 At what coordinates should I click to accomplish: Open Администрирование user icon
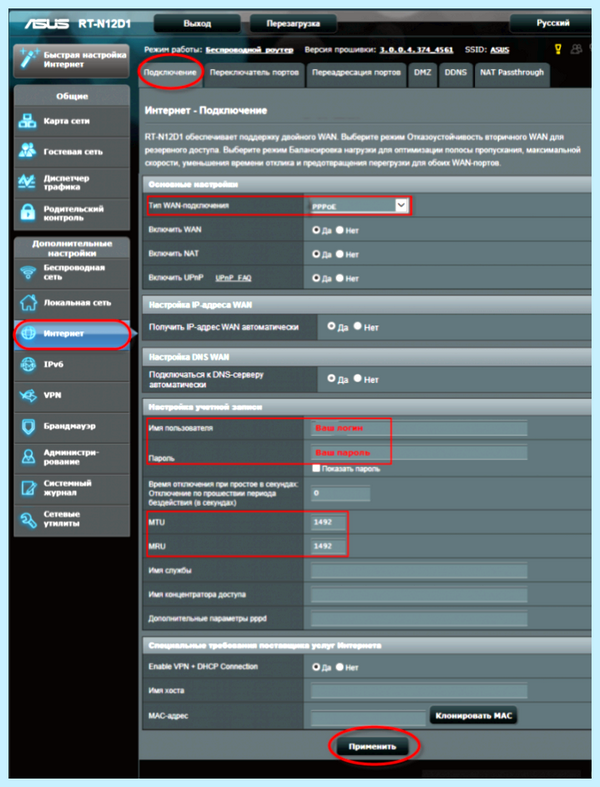28,457
